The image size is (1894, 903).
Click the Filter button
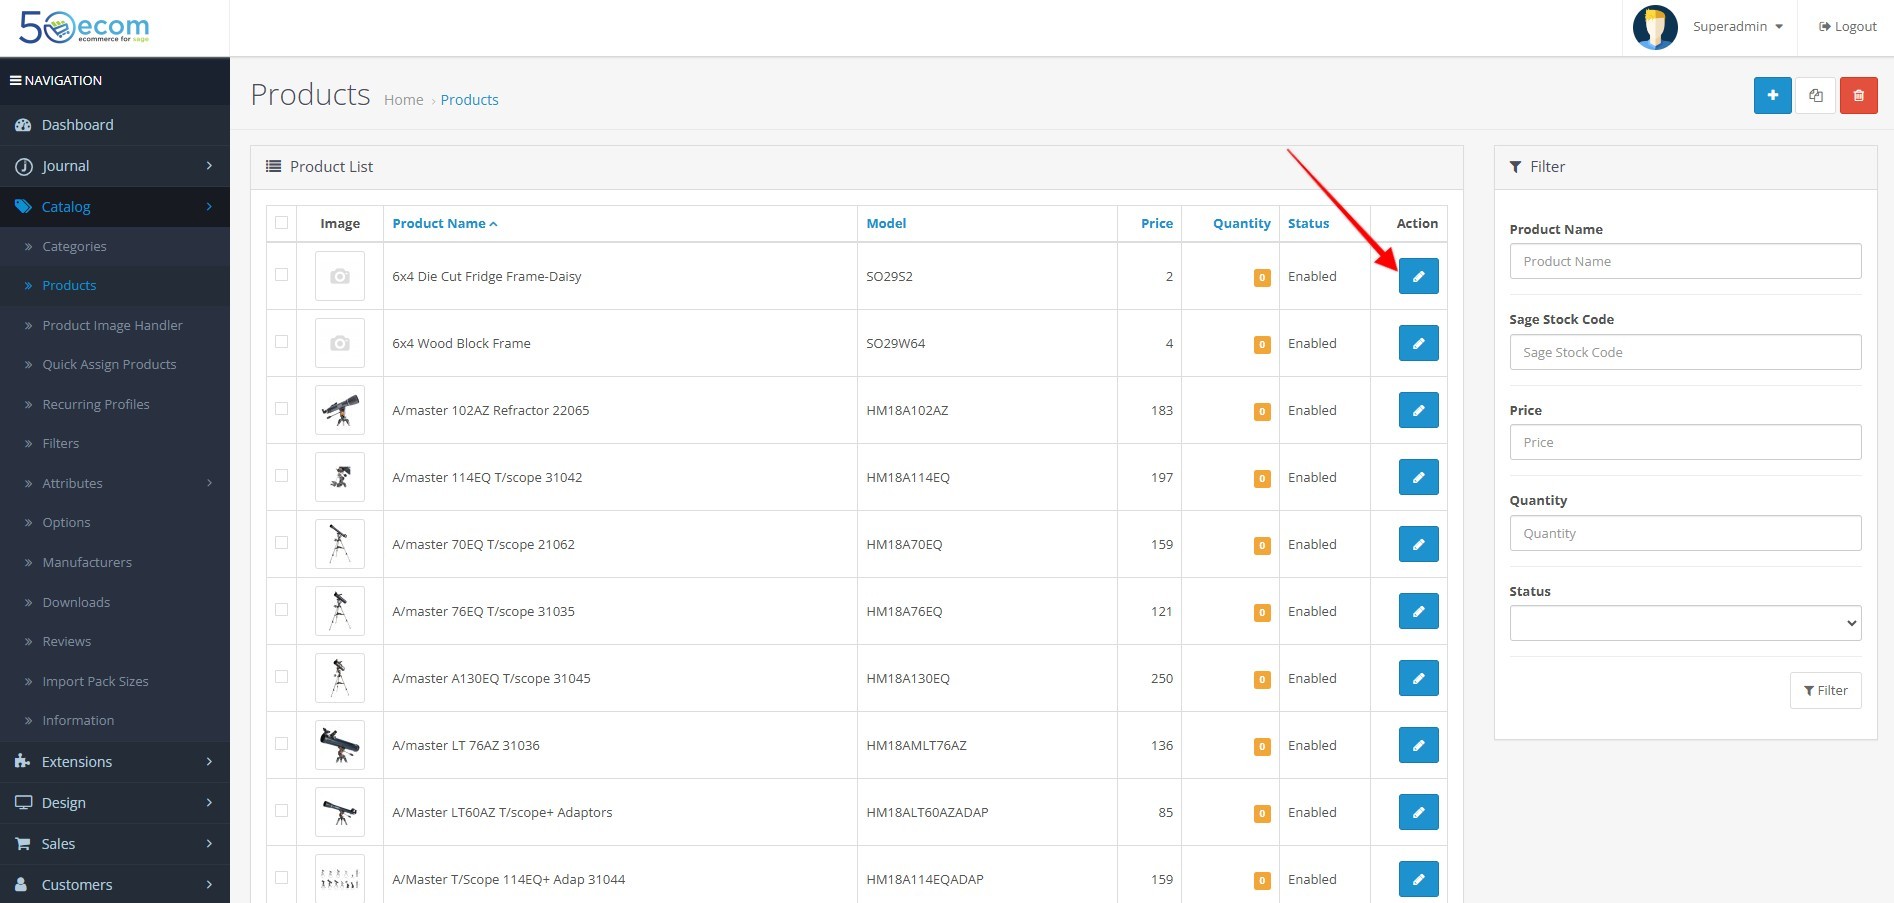pyautogui.click(x=1825, y=690)
